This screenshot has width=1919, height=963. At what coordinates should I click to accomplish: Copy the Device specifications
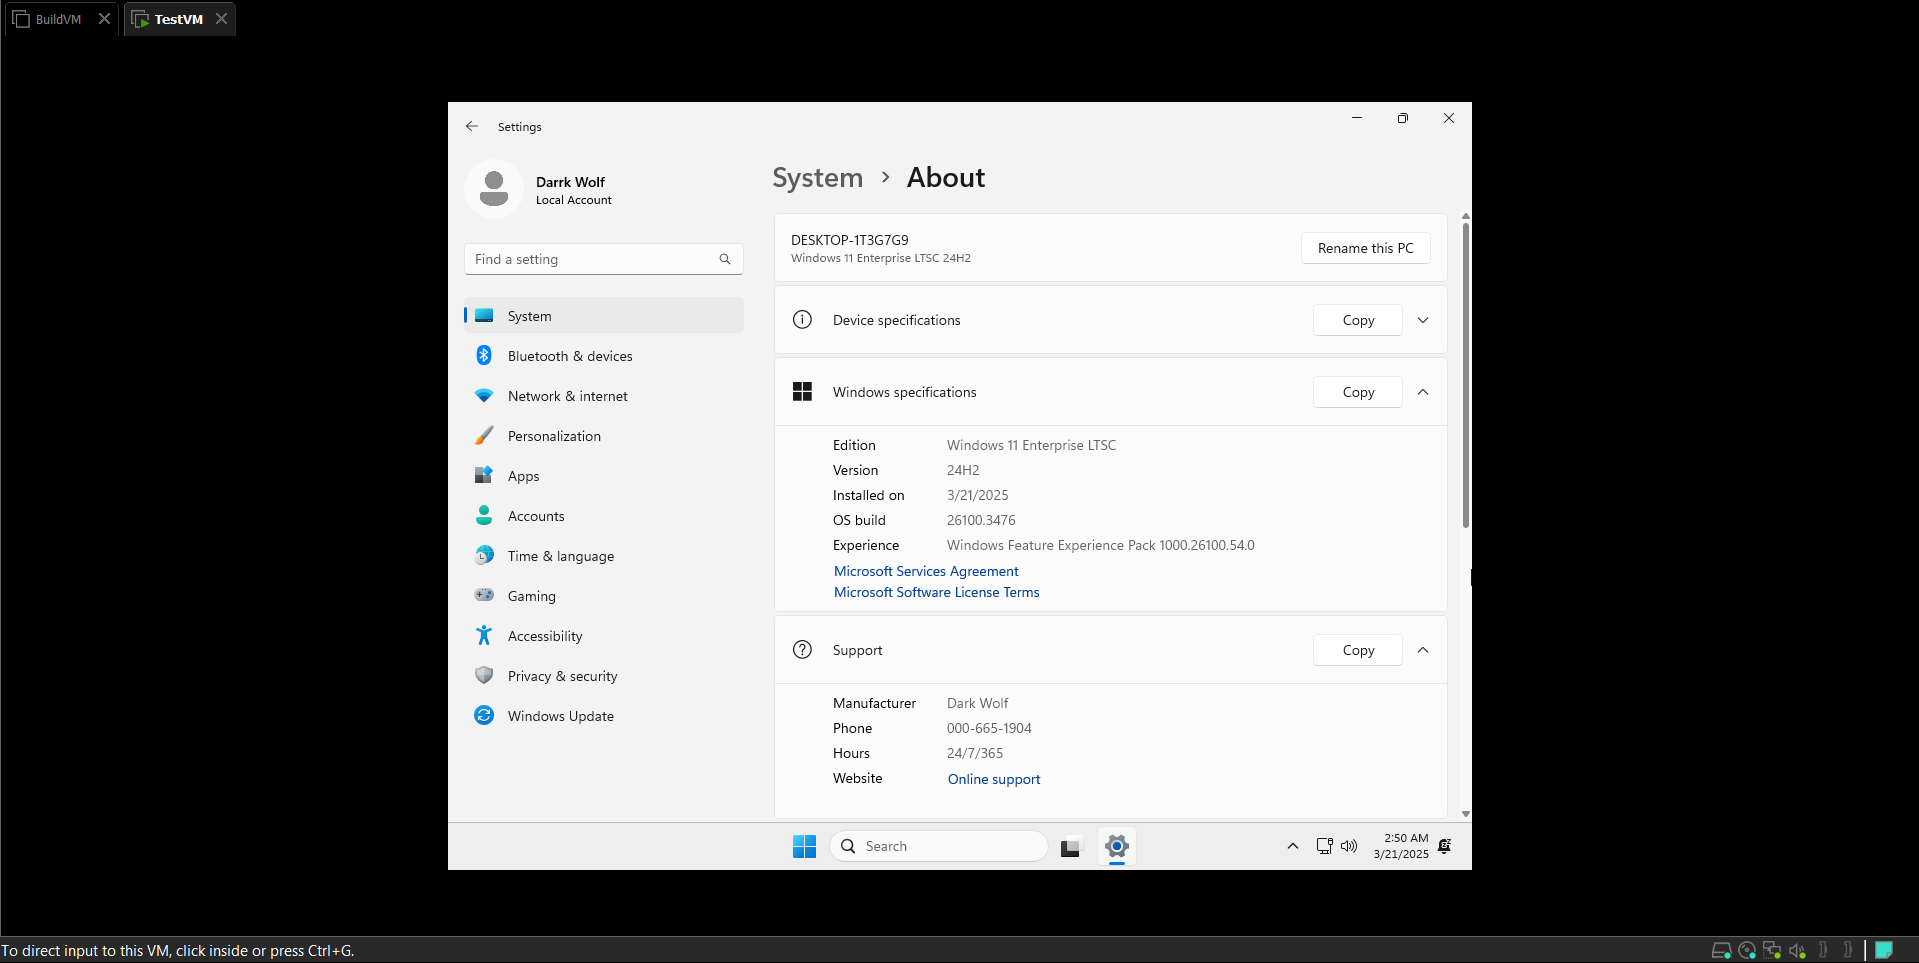tap(1358, 320)
